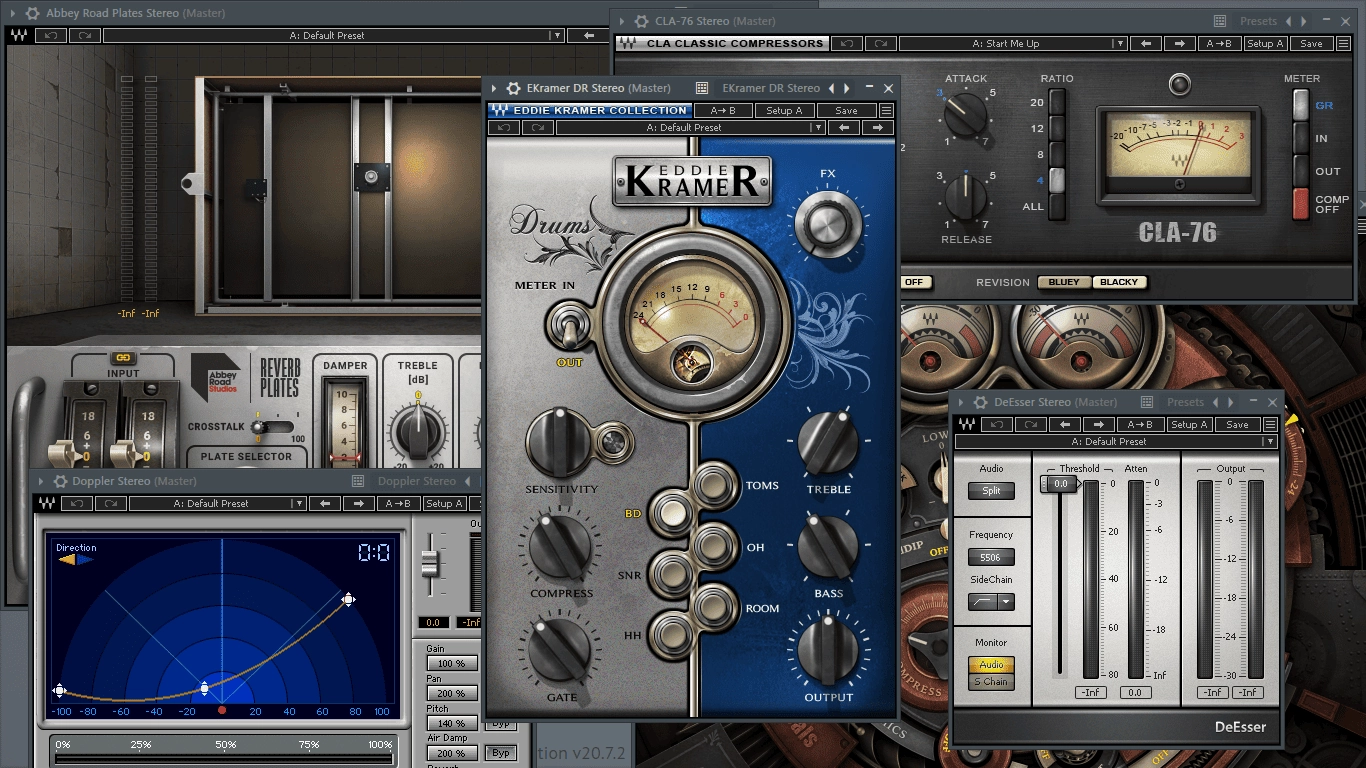Viewport: 1366px width, 768px height.
Task: Expand the DeEsser Default Preset dropdown
Action: (x=1270, y=441)
